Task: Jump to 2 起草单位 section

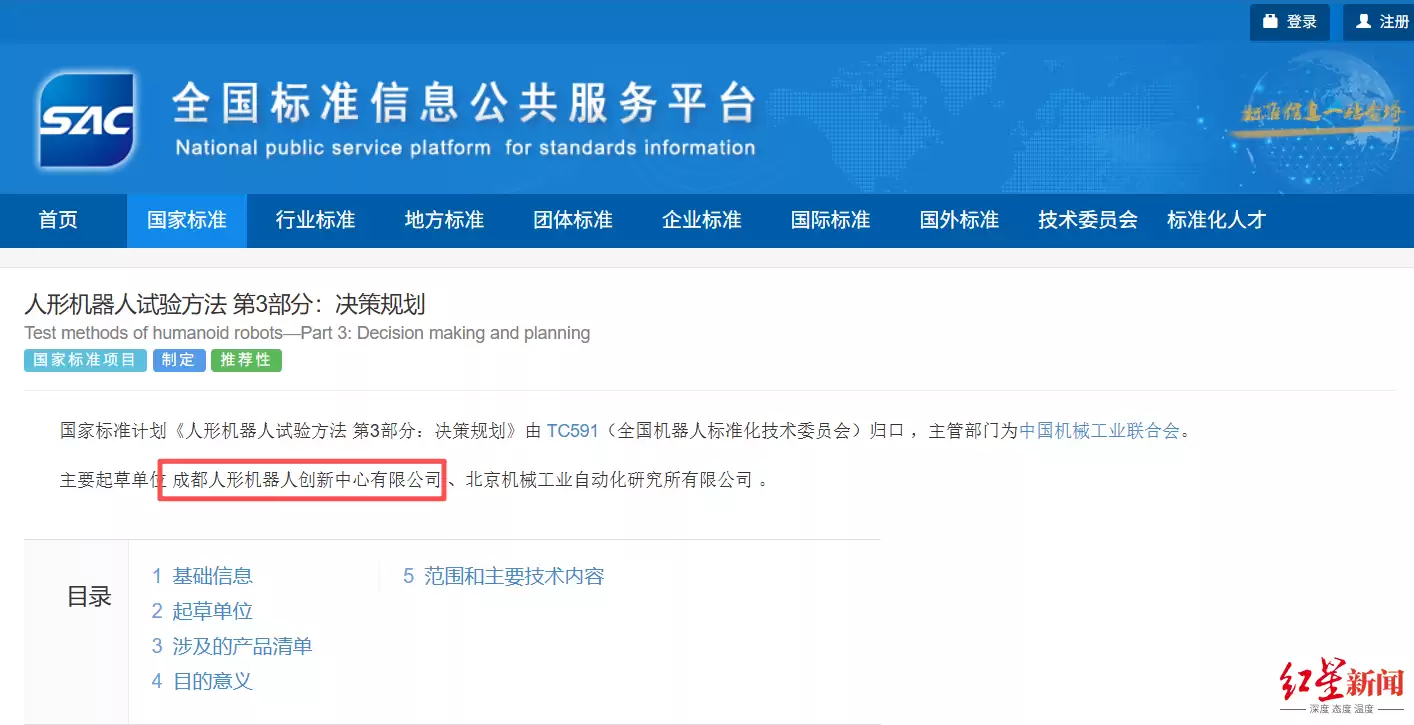Action: (203, 611)
